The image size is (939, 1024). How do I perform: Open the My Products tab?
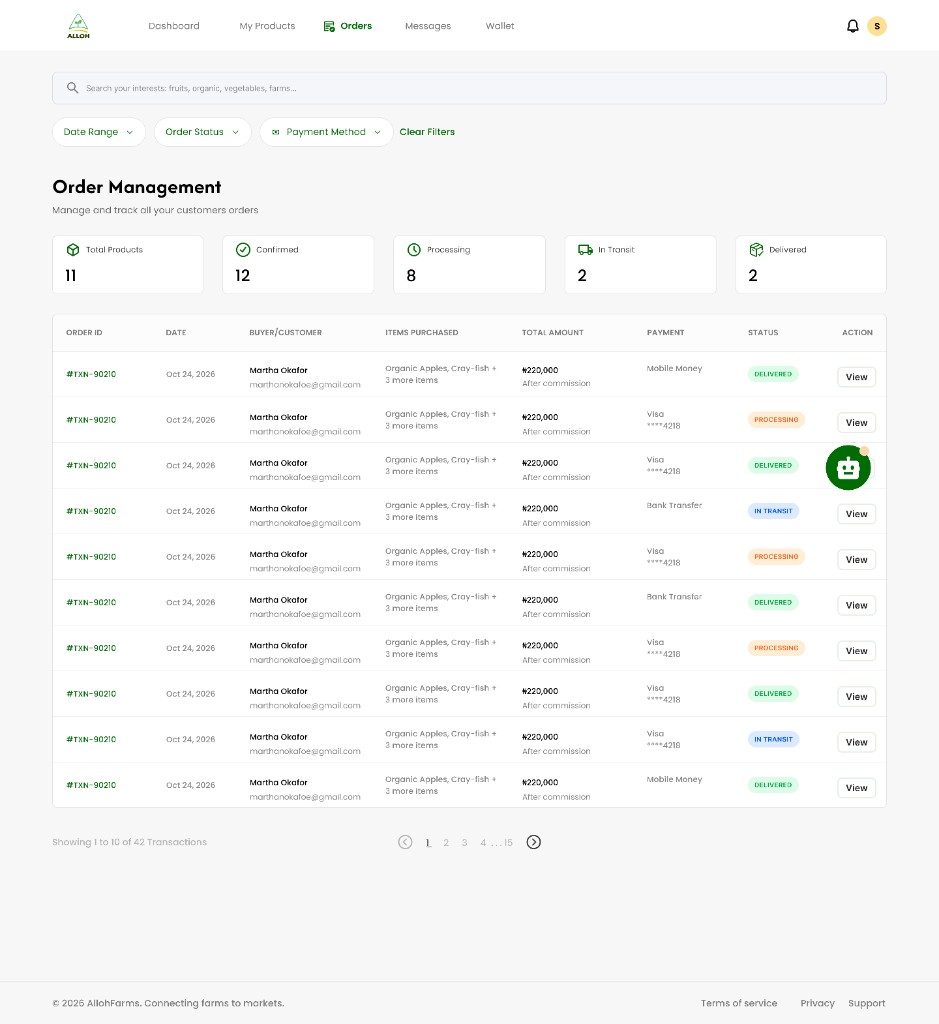pyautogui.click(x=267, y=26)
